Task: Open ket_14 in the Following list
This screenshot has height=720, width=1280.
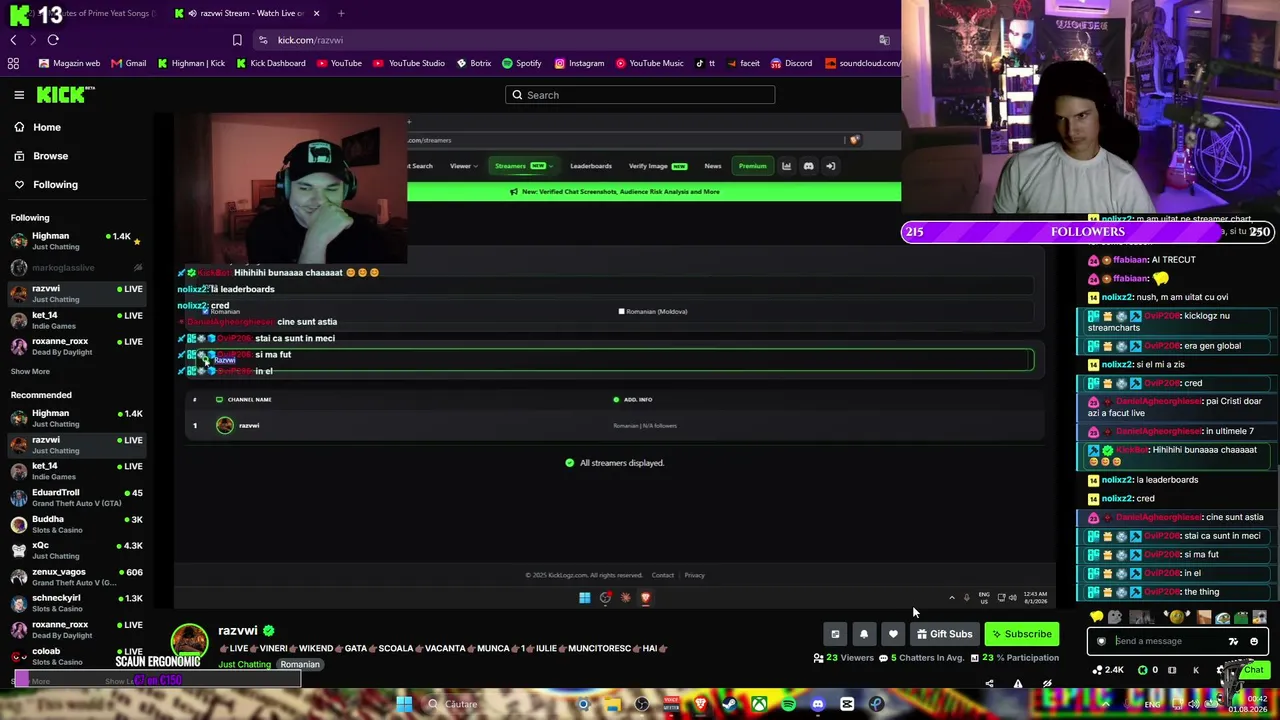Action: (x=78, y=321)
